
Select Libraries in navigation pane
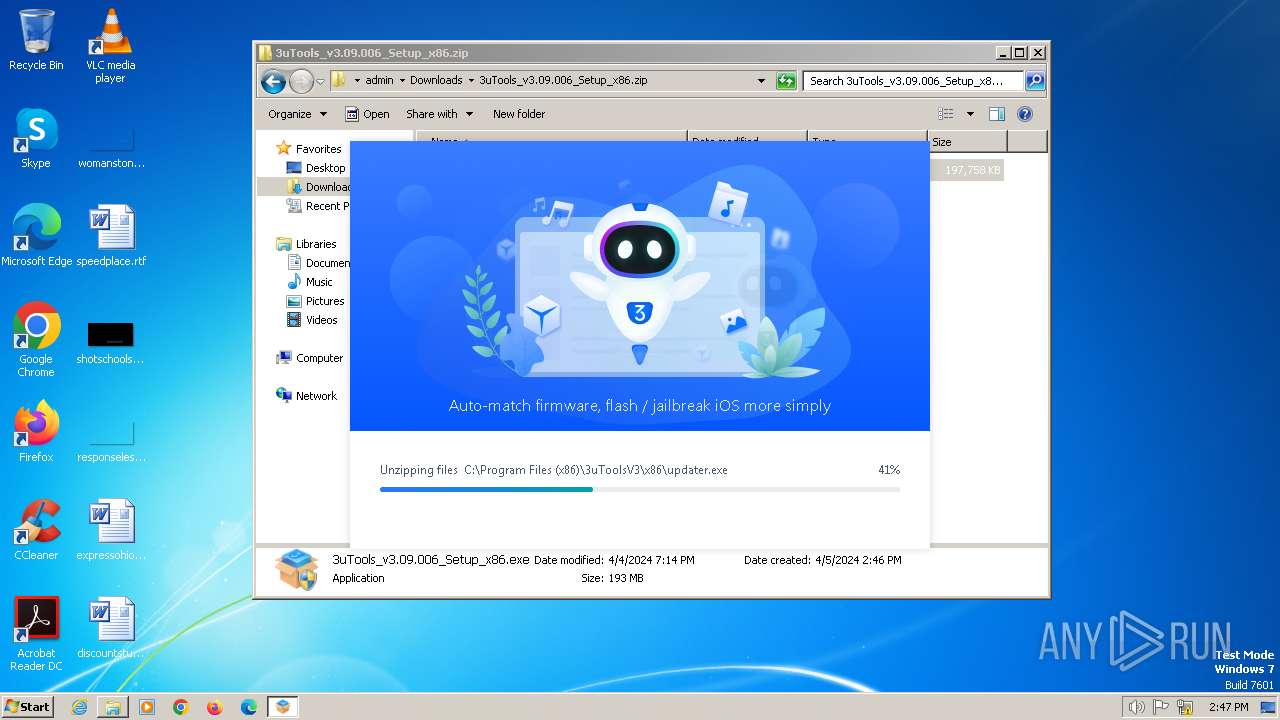tap(306, 244)
